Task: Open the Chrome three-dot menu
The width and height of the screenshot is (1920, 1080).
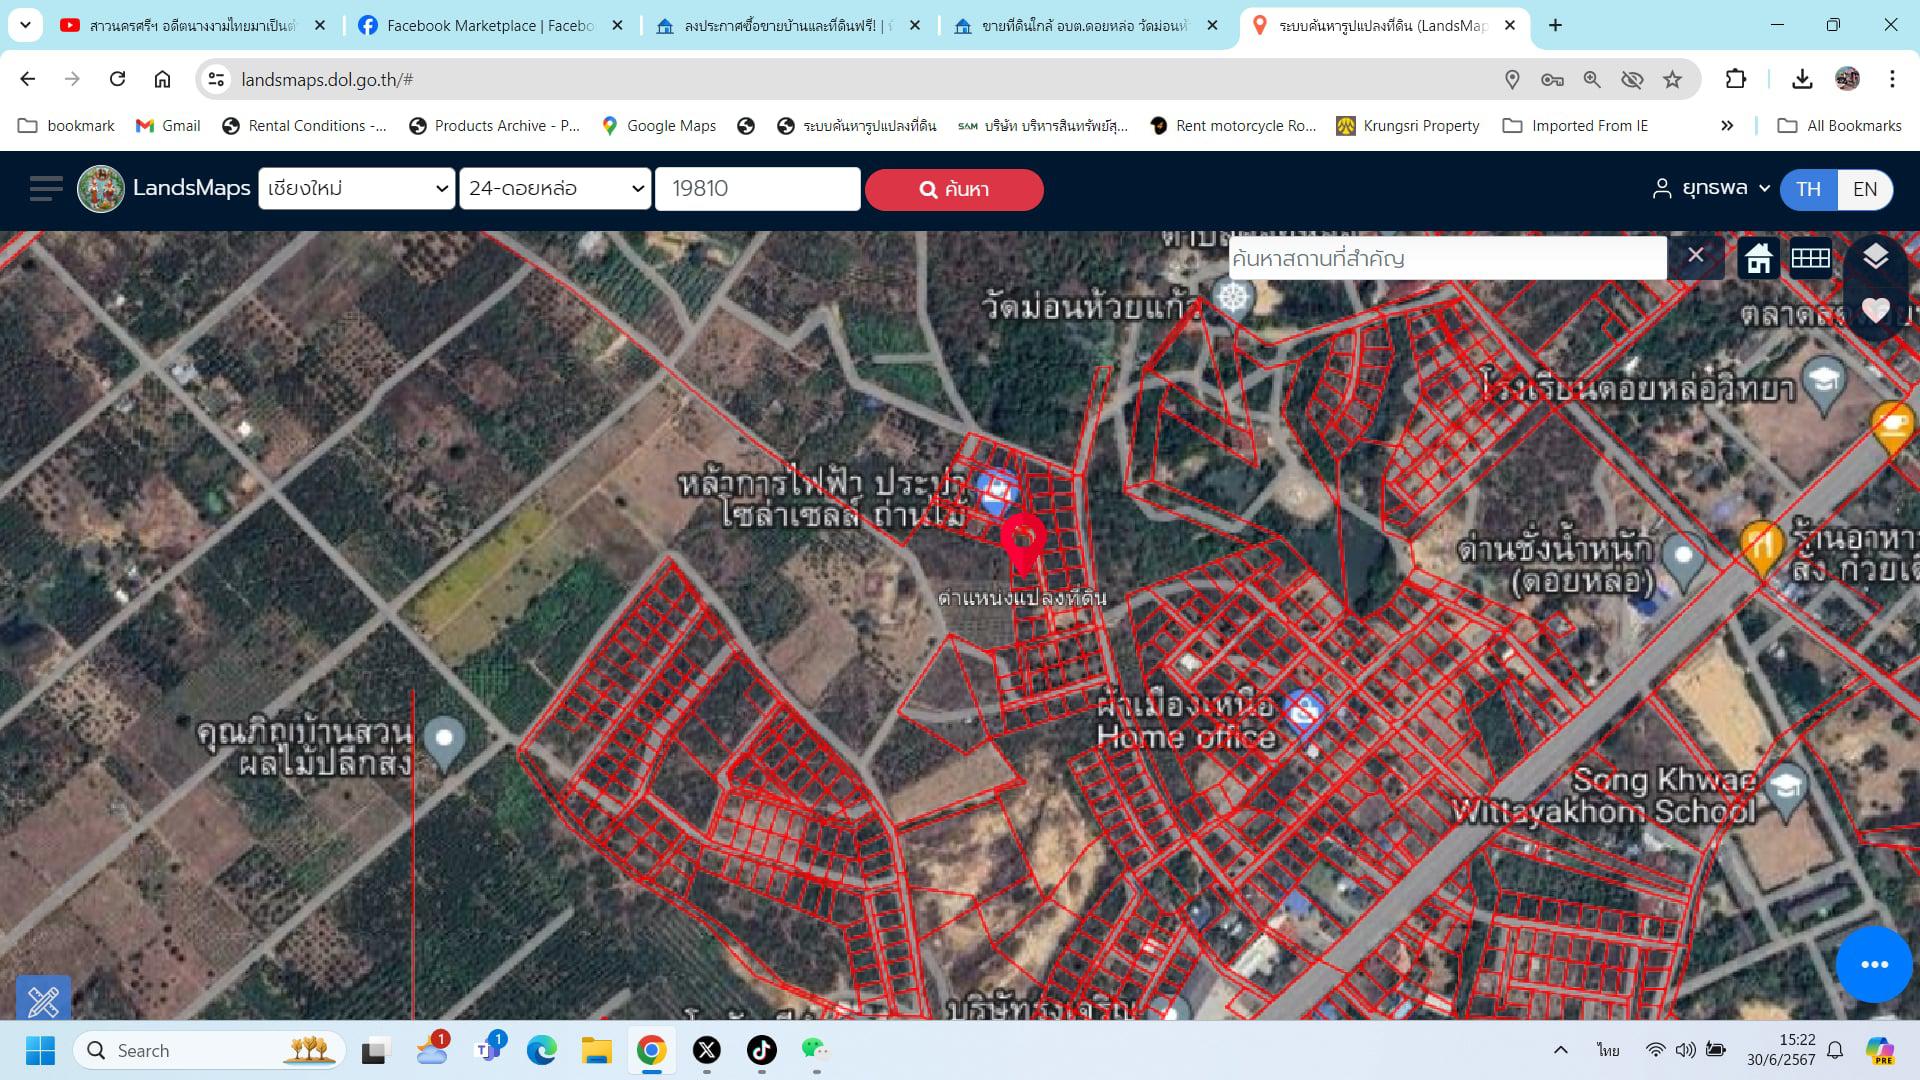Action: [x=1892, y=79]
